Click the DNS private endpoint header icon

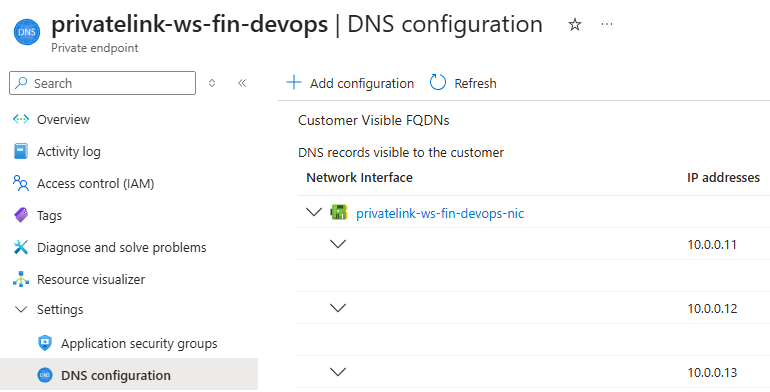27,31
